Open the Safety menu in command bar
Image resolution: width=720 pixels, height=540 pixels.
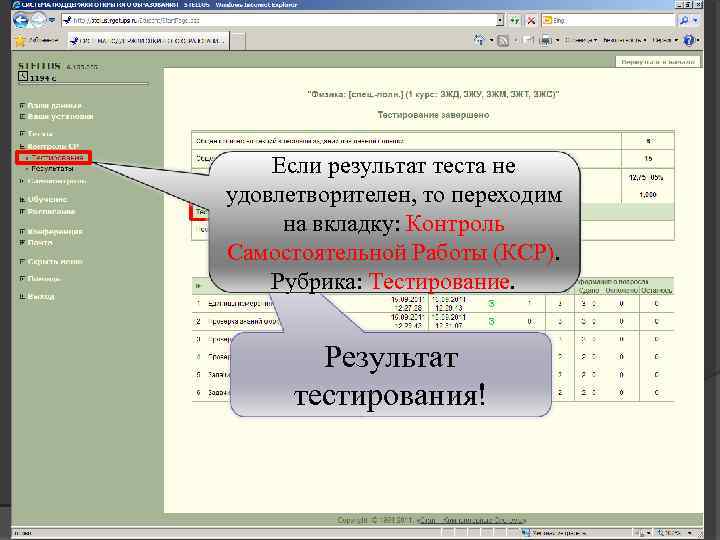[625, 40]
